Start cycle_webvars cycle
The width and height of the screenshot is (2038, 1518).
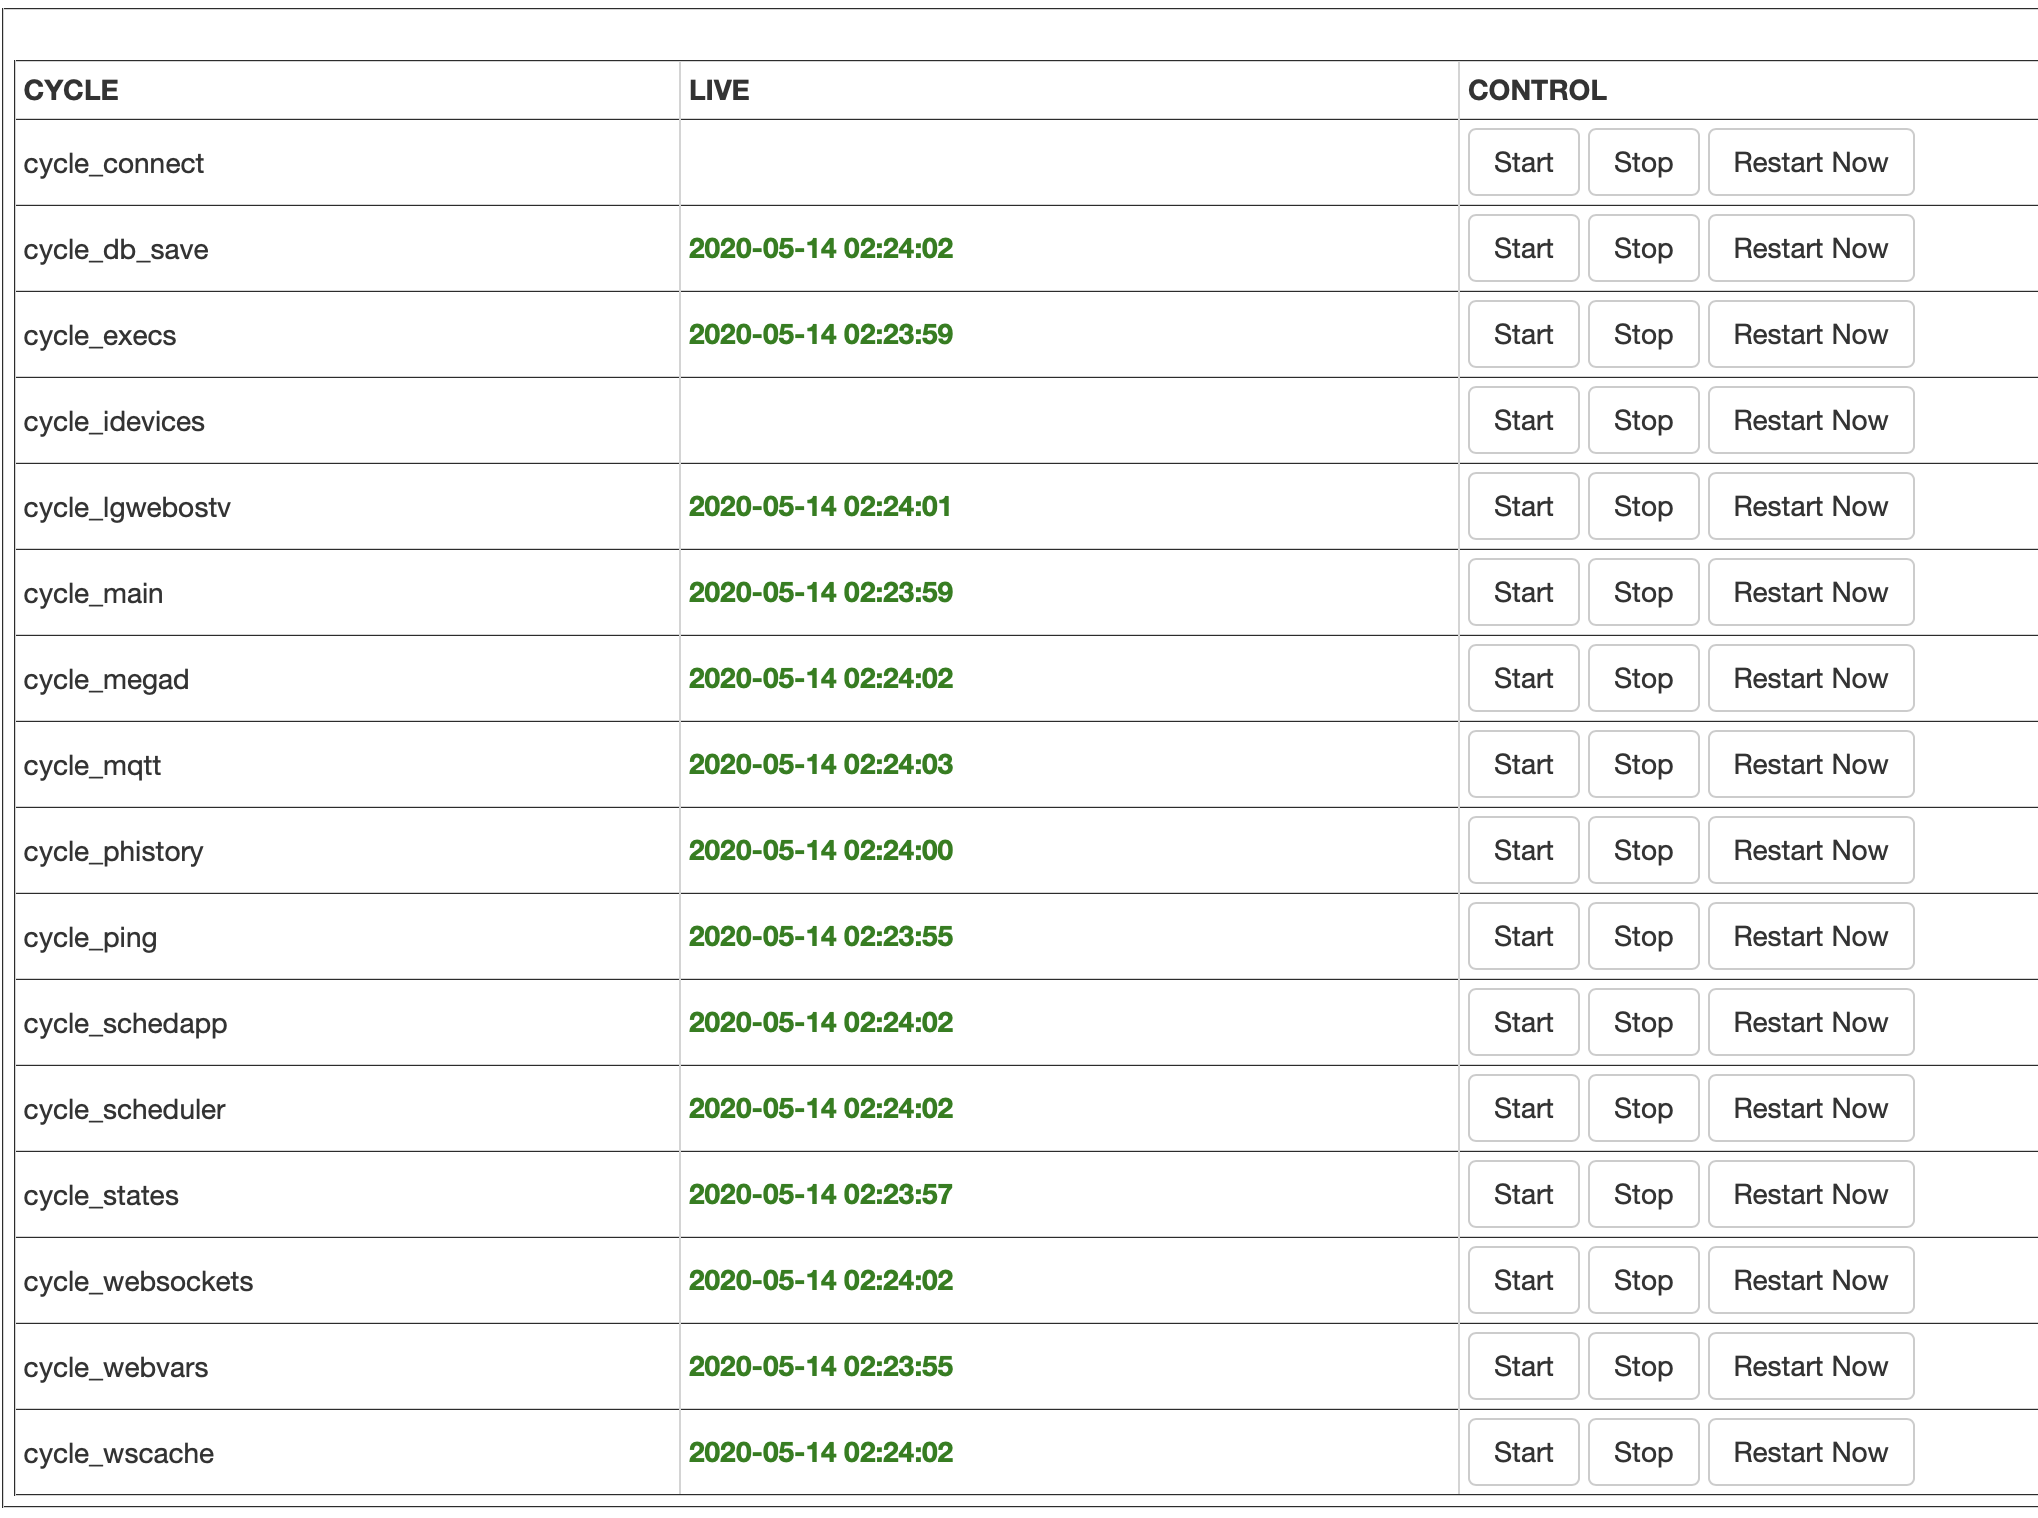point(1522,1366)
